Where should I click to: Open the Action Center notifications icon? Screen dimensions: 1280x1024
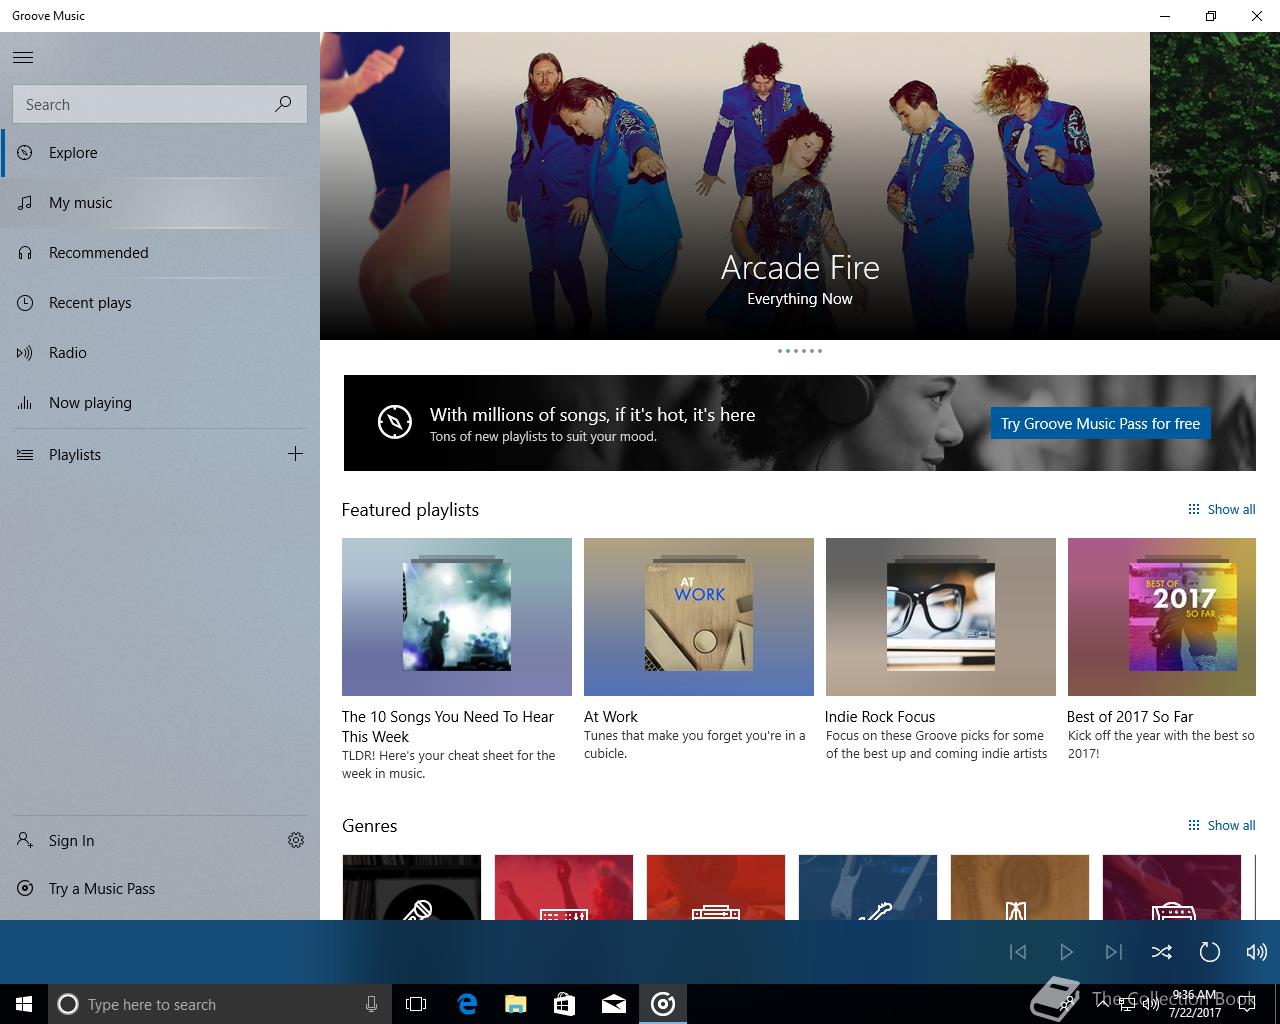(x=1246, y=1004)
